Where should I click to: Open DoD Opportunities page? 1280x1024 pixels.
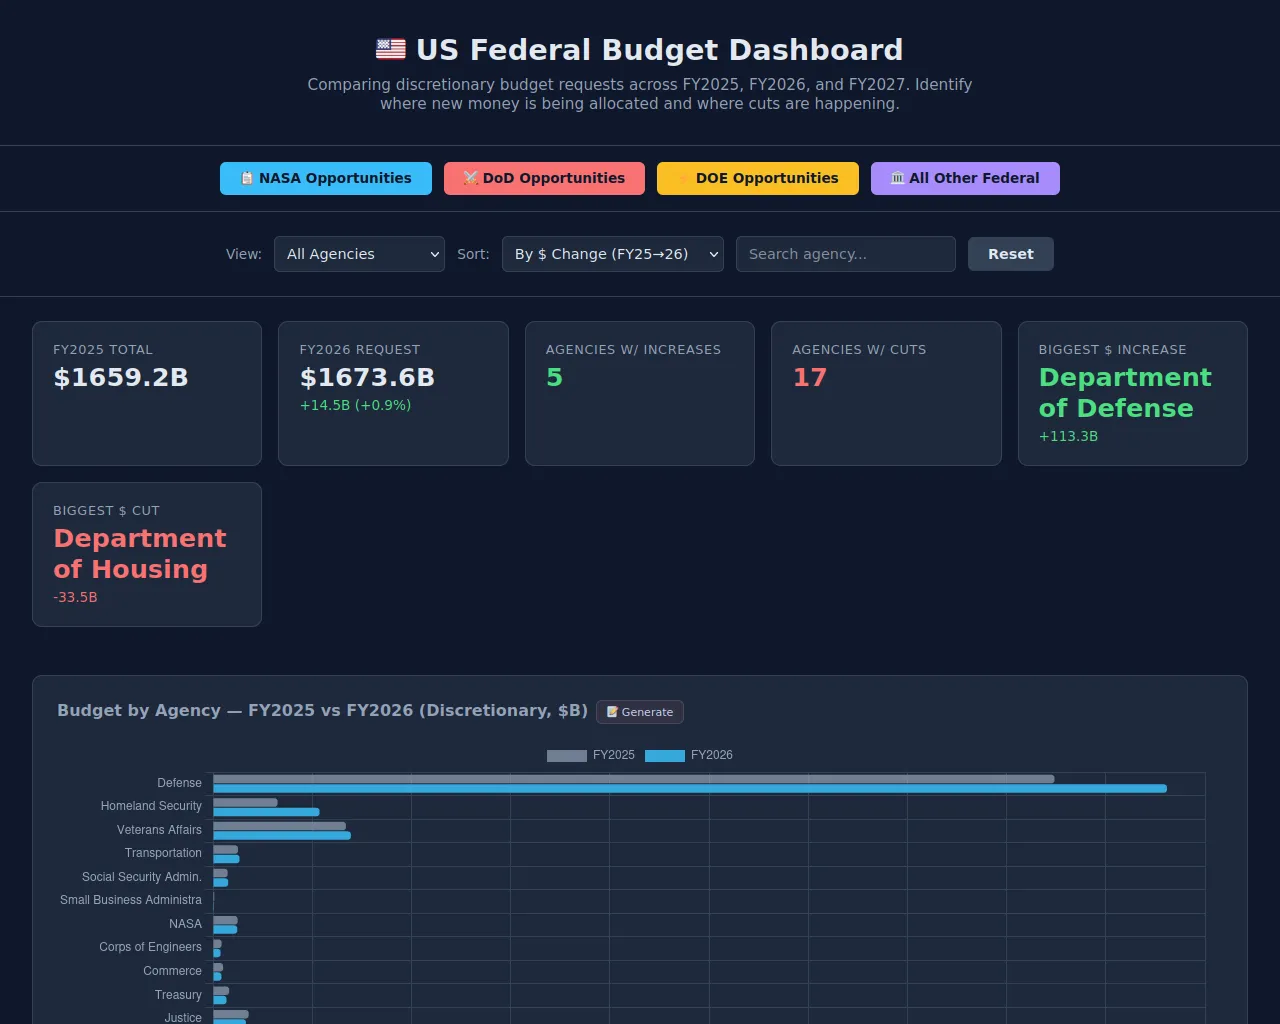pos(544,178)
